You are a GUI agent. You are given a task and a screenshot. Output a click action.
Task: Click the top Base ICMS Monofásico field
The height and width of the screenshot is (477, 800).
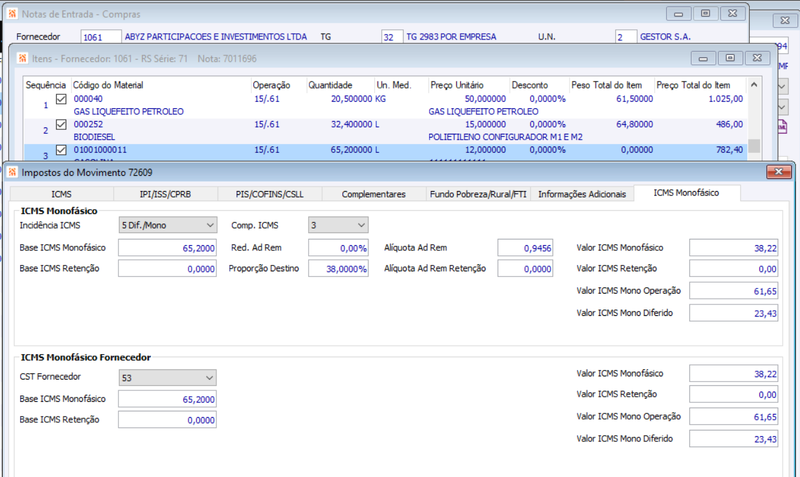point(167,248)
